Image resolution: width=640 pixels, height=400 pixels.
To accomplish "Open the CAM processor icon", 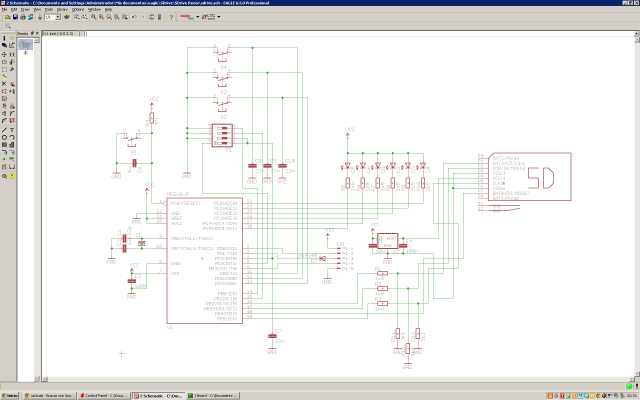I will coord(31,17).
